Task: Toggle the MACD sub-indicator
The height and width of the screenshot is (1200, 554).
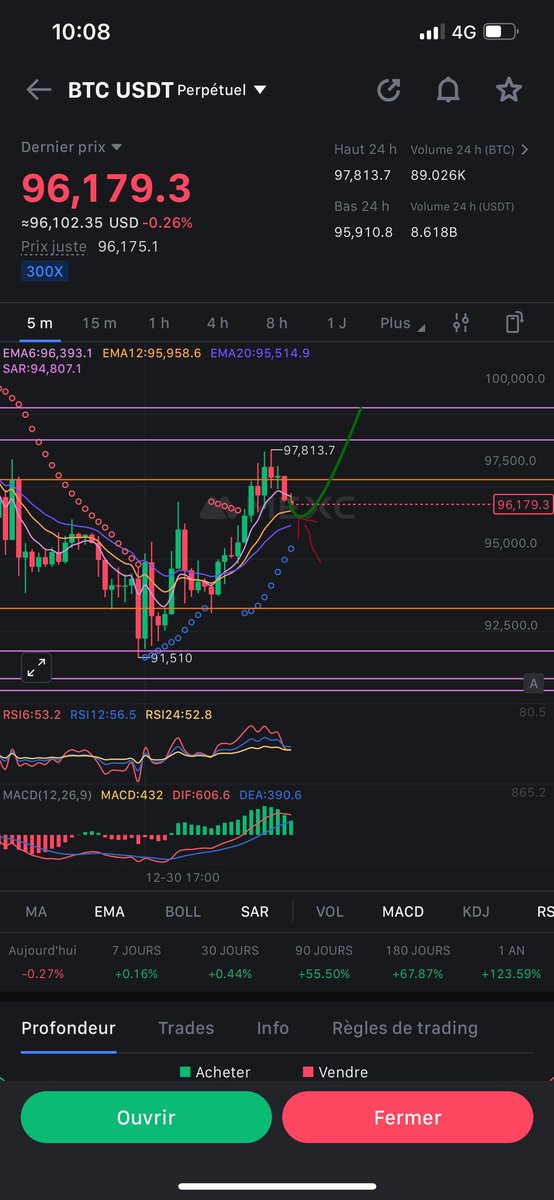Action: (403, 911)
